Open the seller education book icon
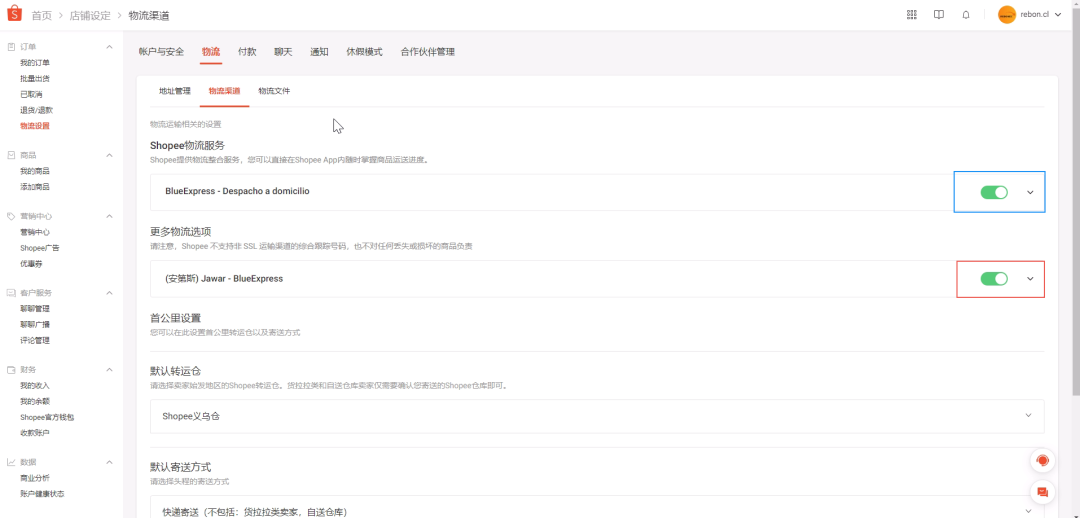Screen dimensions: 1080x518 click(x=939, y=14)
